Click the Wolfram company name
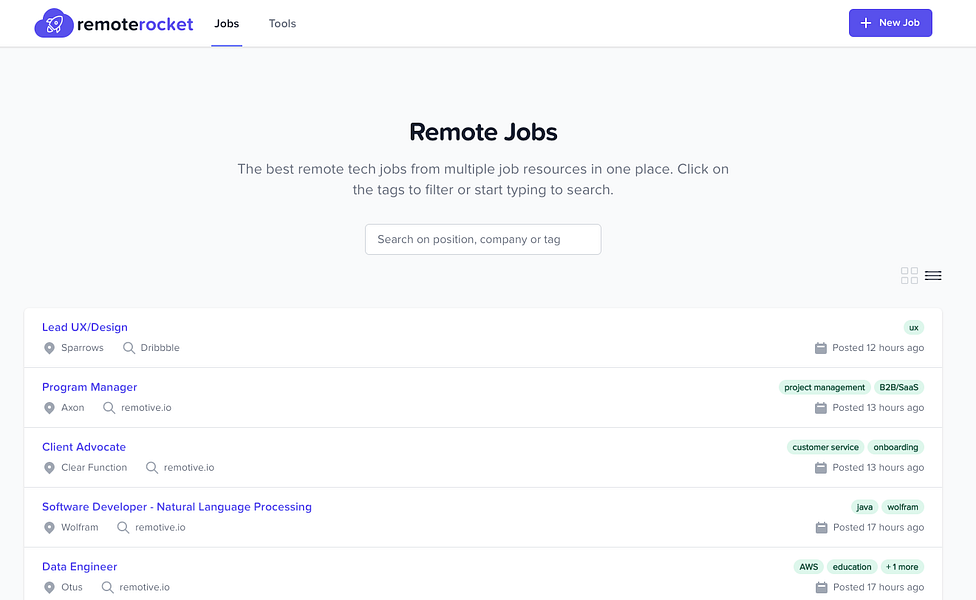The height and width of the screenshot is (600, 976). pyautogui.click(x=80, y=527)
